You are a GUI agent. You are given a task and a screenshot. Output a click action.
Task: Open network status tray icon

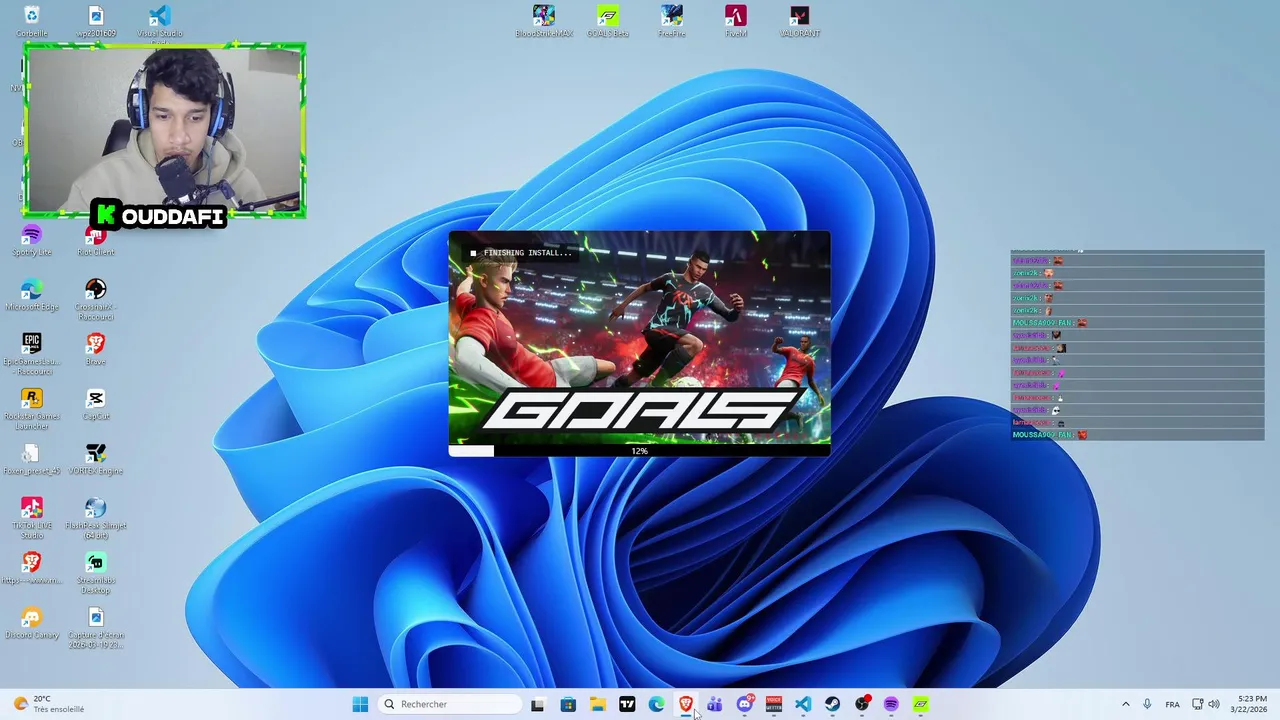point(1198,704)
